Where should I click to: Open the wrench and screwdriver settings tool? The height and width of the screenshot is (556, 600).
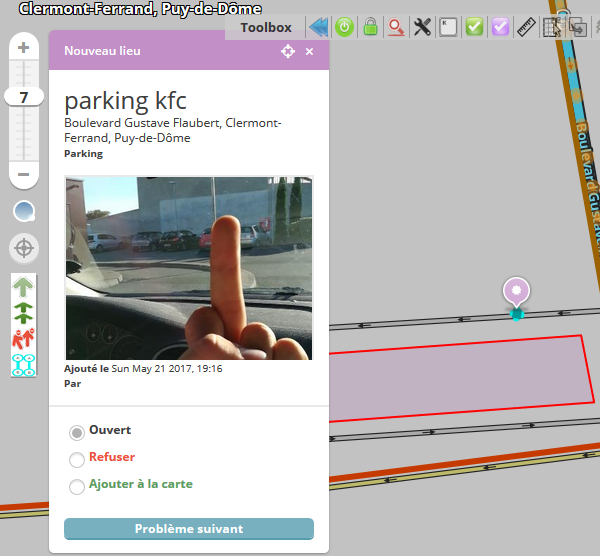click(422, 28)
